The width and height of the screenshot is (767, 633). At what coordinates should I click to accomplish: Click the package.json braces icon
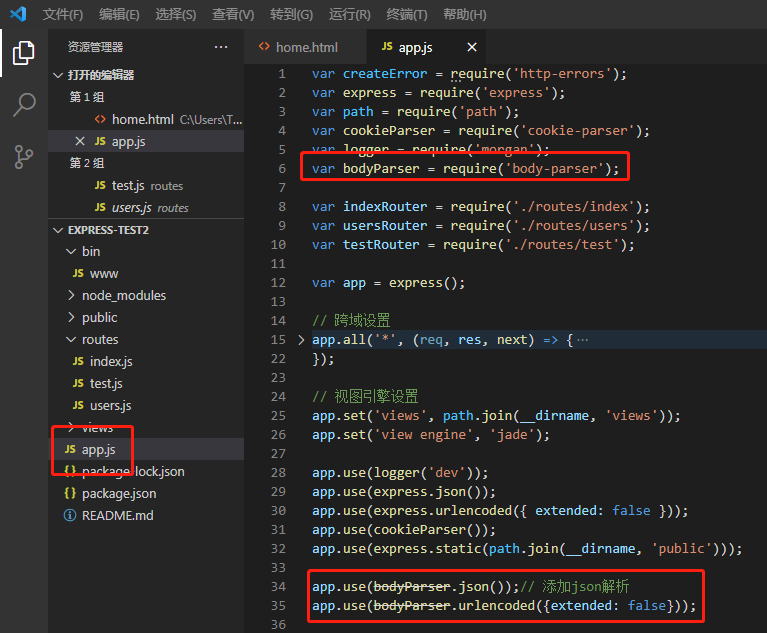[70, 493]
